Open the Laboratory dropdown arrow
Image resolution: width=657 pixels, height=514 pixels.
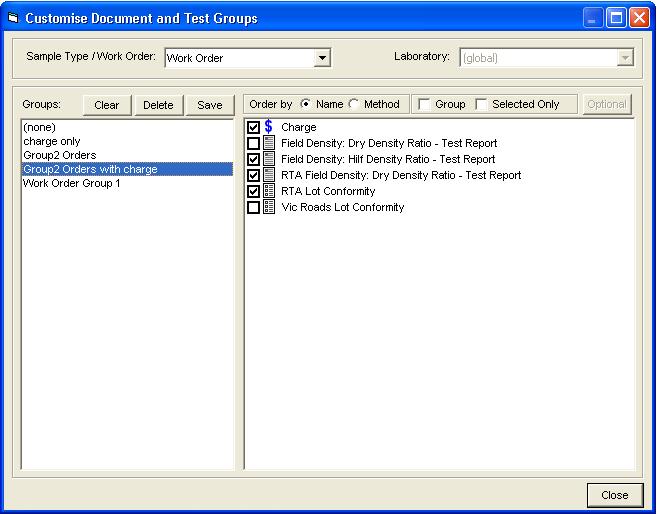625,58
